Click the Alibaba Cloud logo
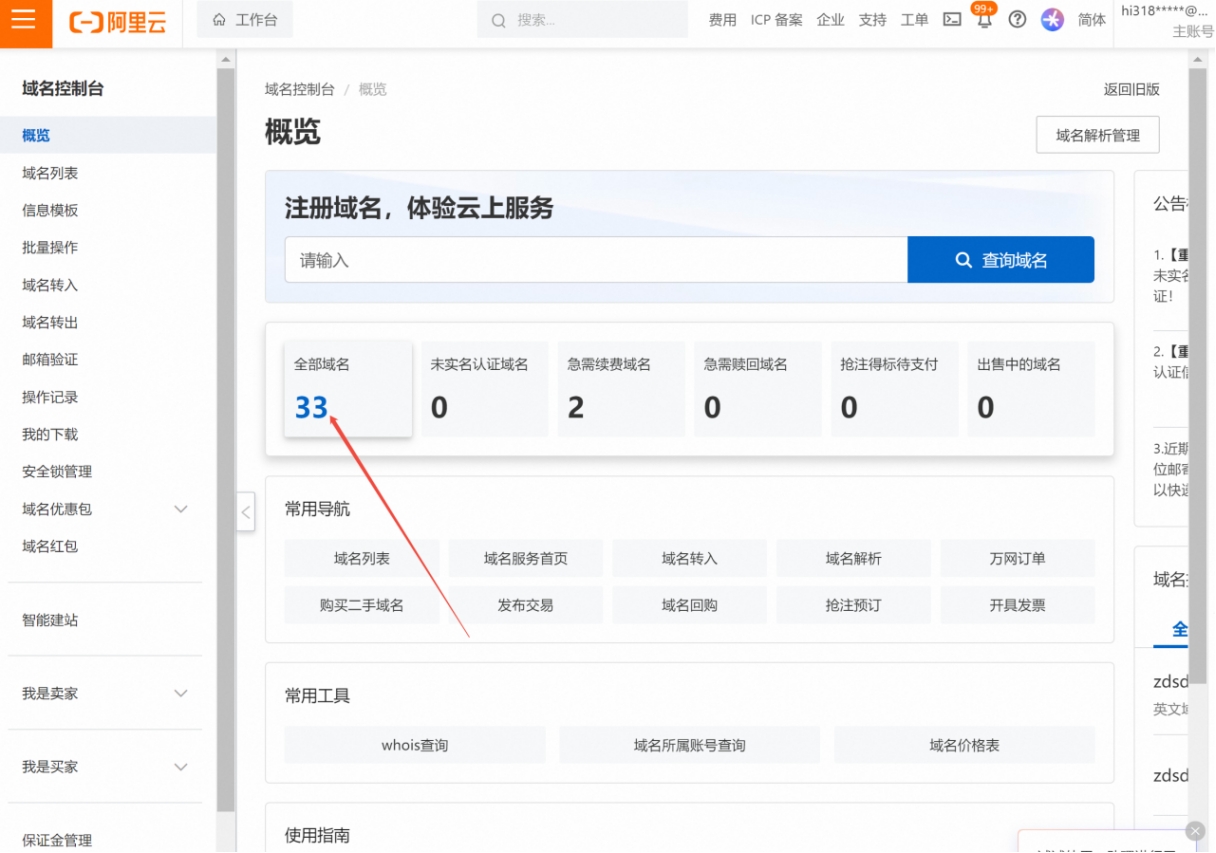This screenshot has width=1216, height=853. (x=118, y=22)
